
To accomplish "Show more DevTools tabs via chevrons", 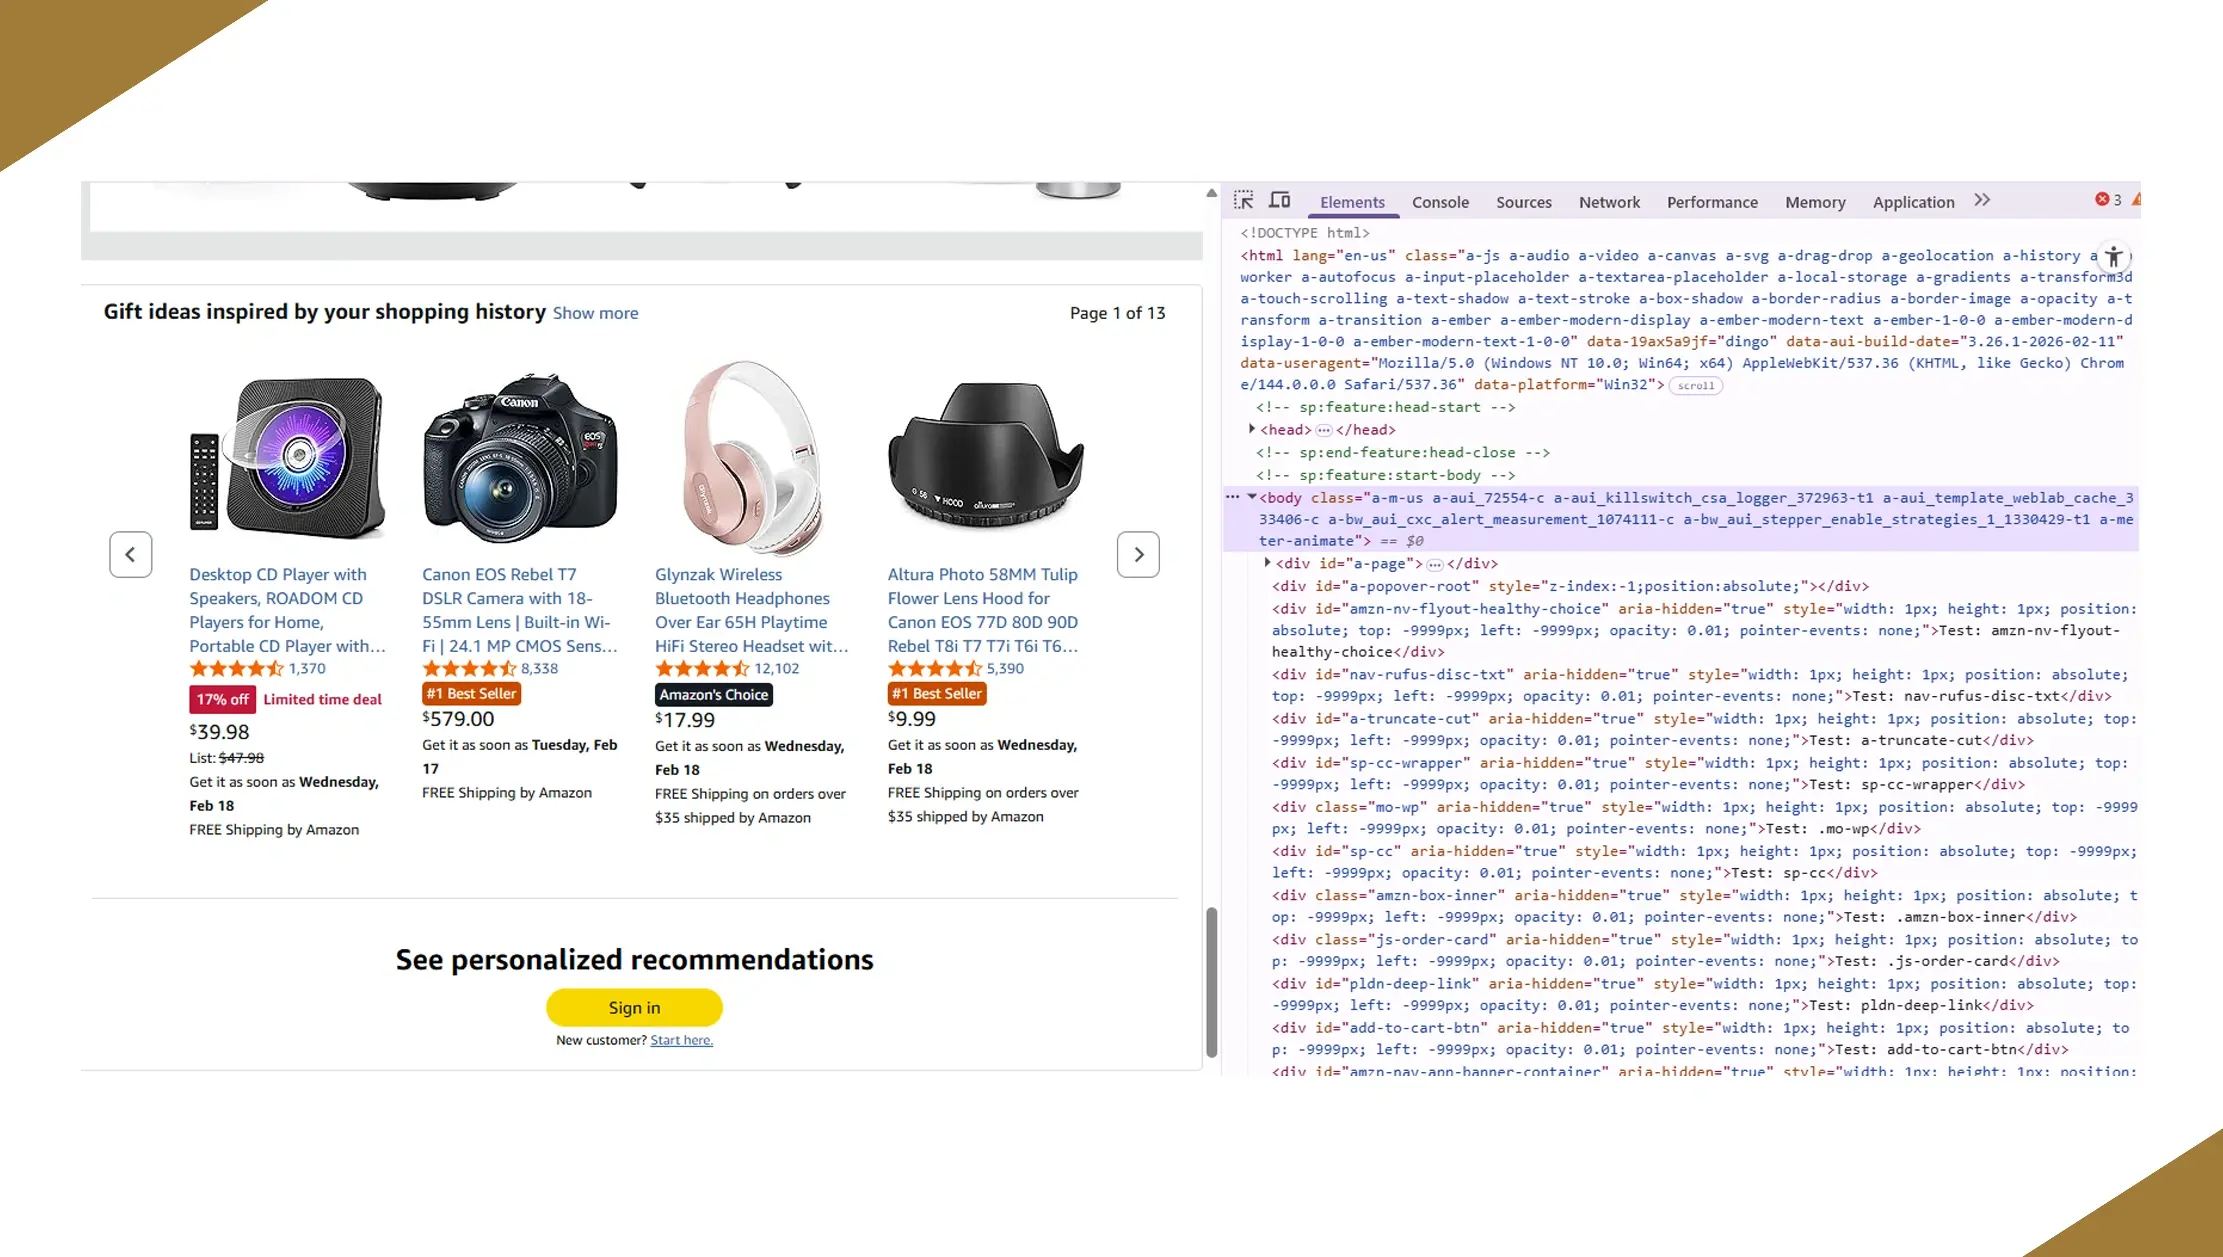I will pos(1982,200).
